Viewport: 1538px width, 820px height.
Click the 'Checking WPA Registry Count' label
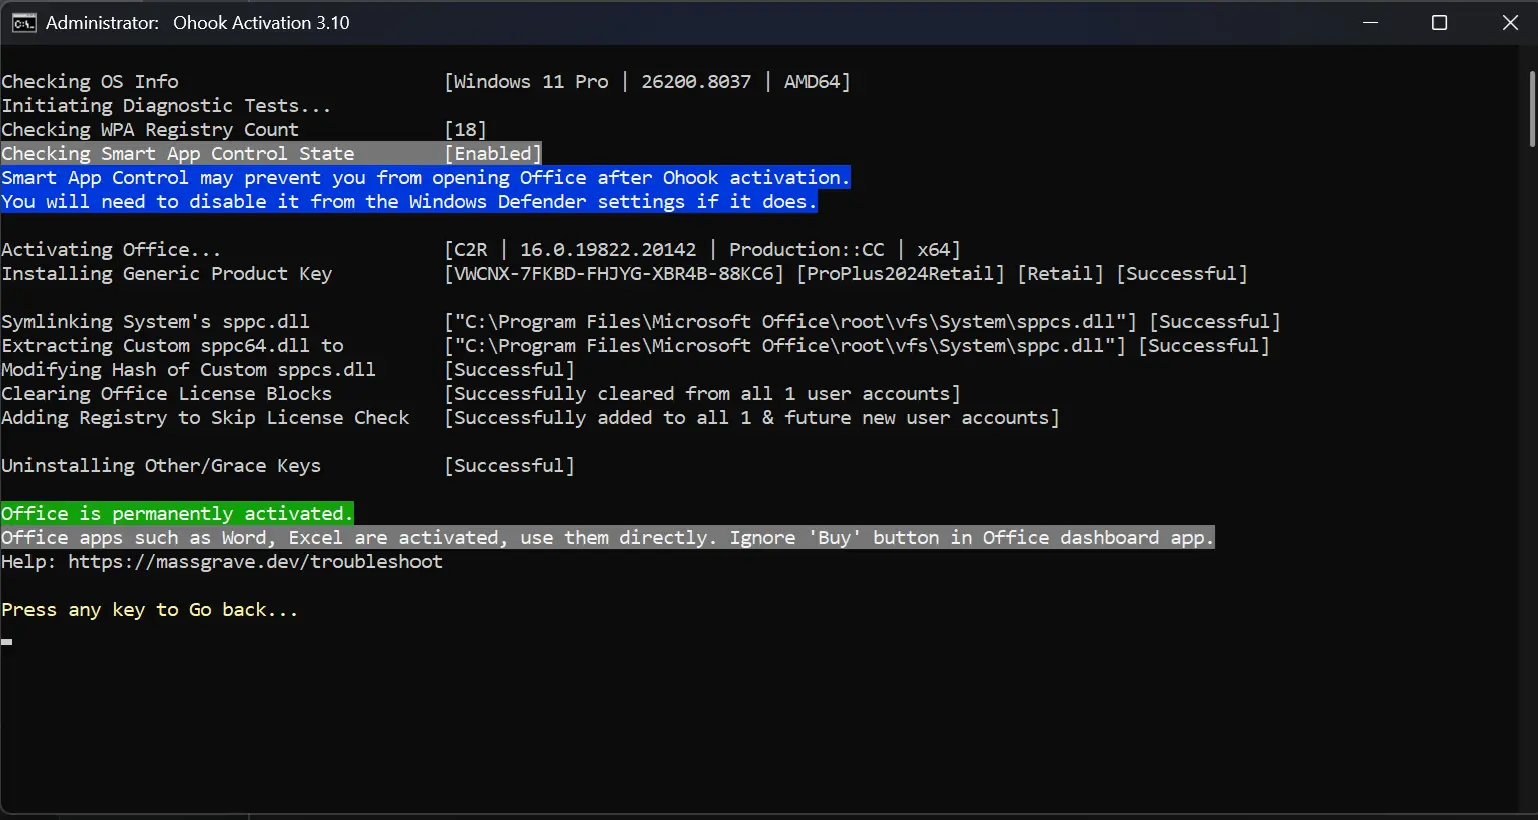[150, 130]
